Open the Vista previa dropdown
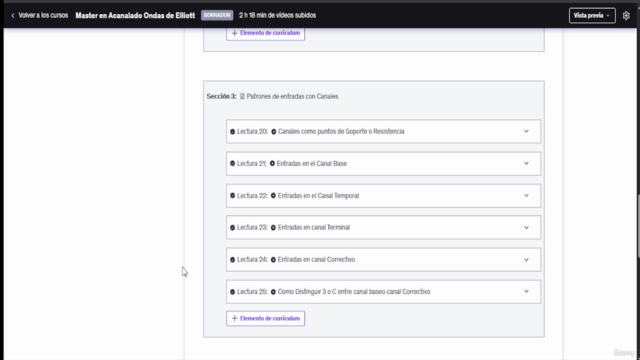Image resolution: width=640 pixels, height=360 pixels. (x=592, y=16)
